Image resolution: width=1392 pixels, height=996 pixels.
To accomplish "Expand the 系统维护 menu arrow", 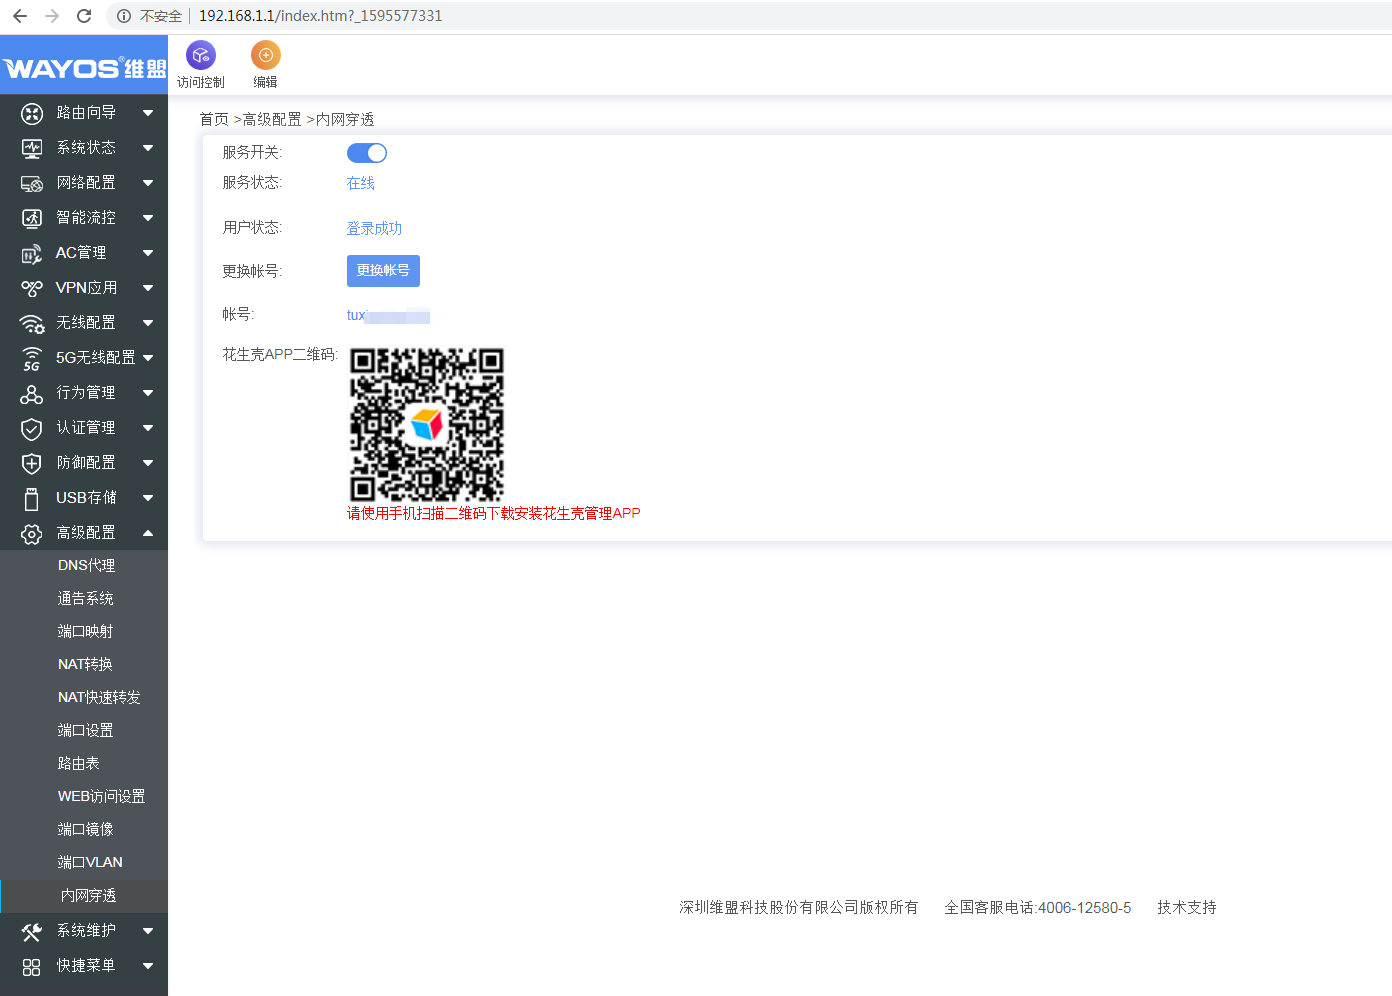I will [x=148, y=931].
